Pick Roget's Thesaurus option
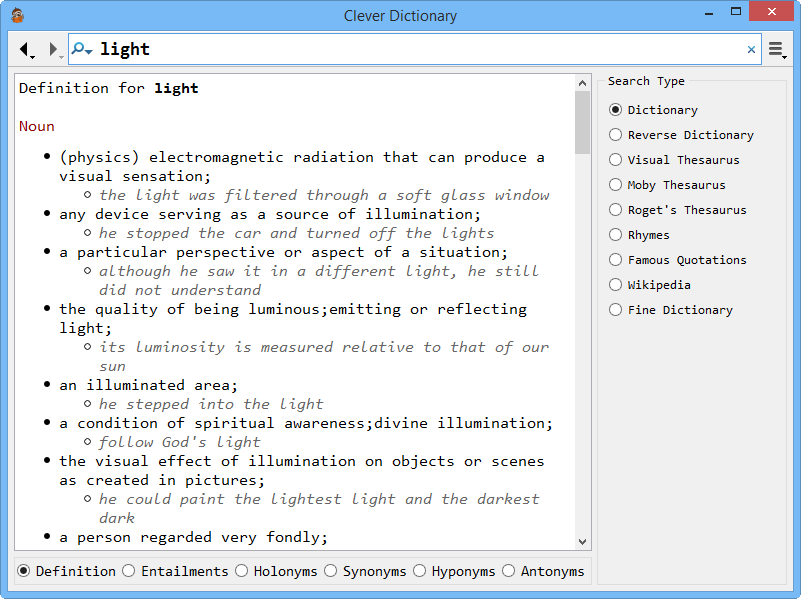801x599 pixels. [678, 210]
